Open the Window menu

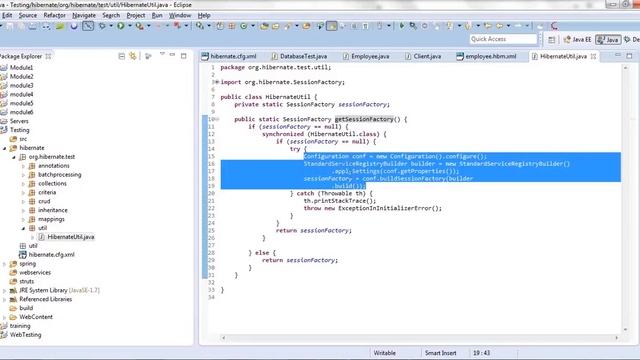(180, 15)
